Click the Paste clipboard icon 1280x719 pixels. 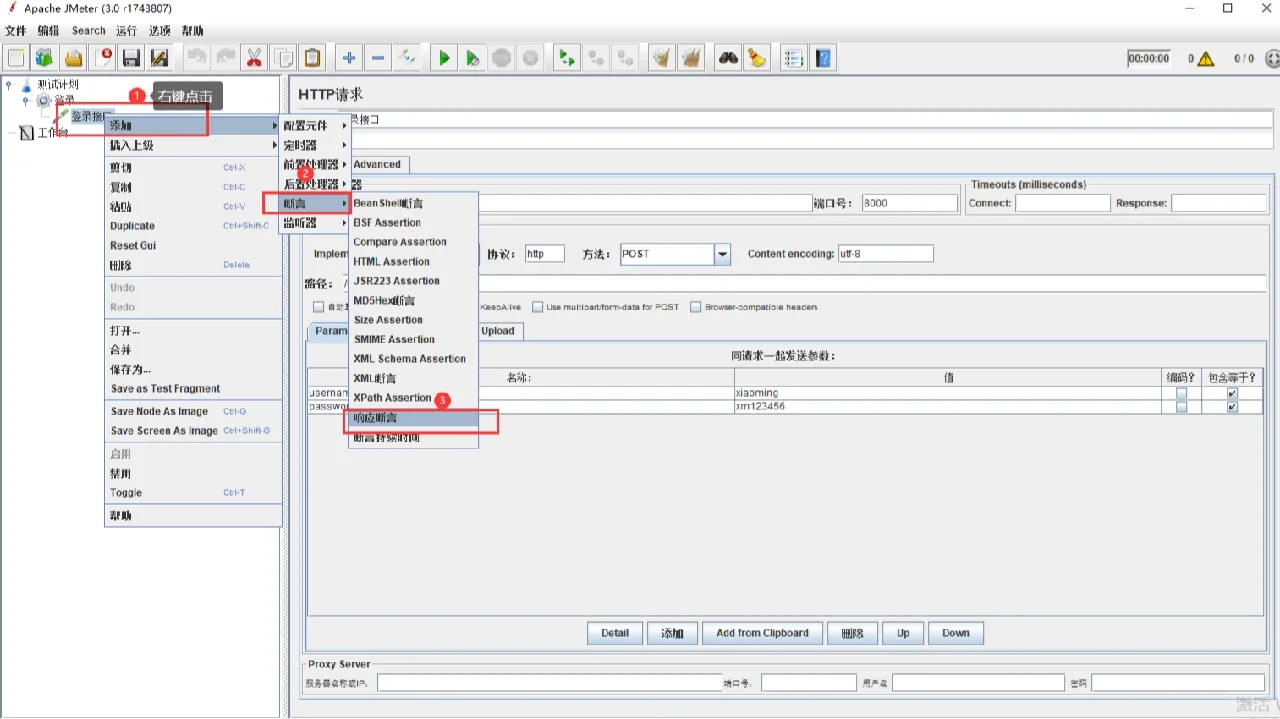313,58
